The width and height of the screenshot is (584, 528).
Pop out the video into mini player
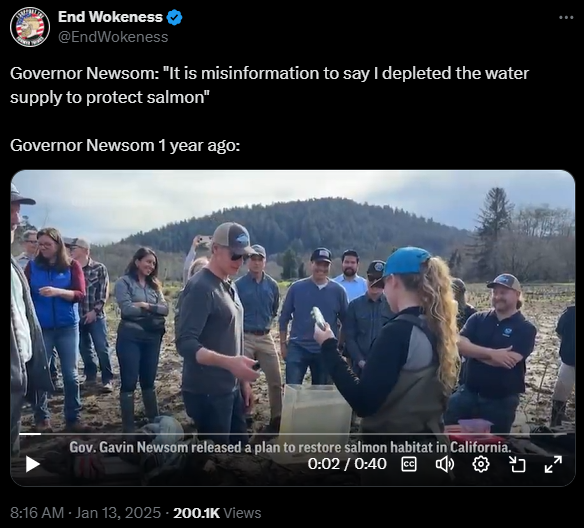tap(517, 464)
